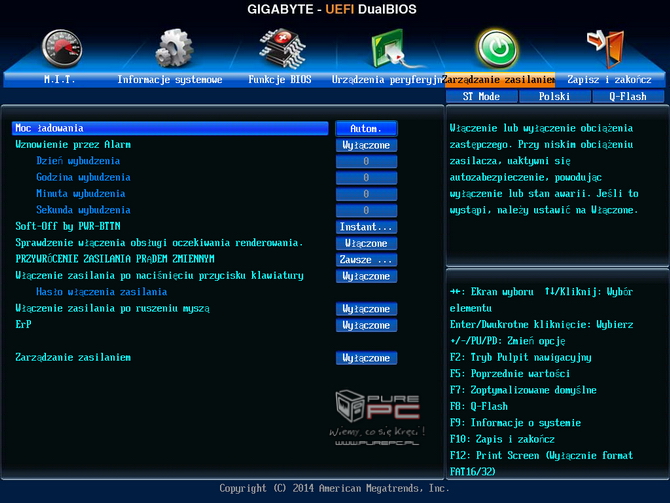Toggle ErP Wyłączone value
Screen dimensions: 670x503
pos(366,325)
